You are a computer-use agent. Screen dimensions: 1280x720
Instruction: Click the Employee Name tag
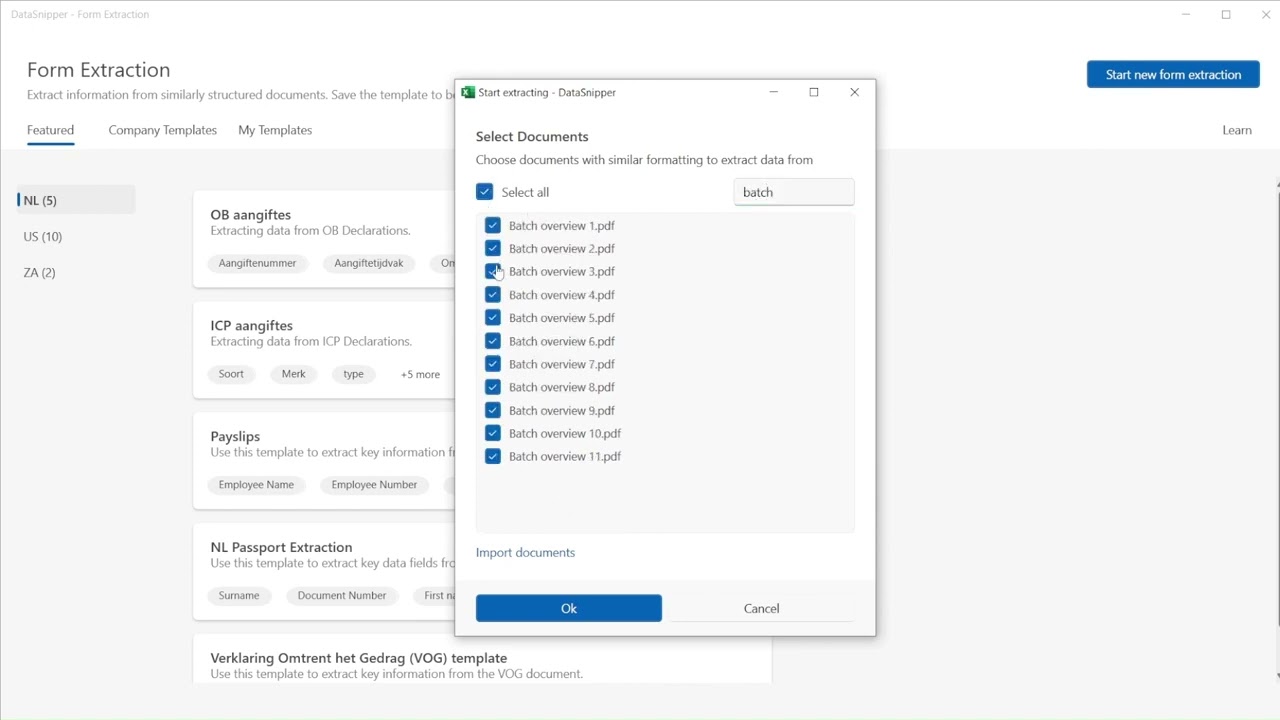tap(256, 485)
